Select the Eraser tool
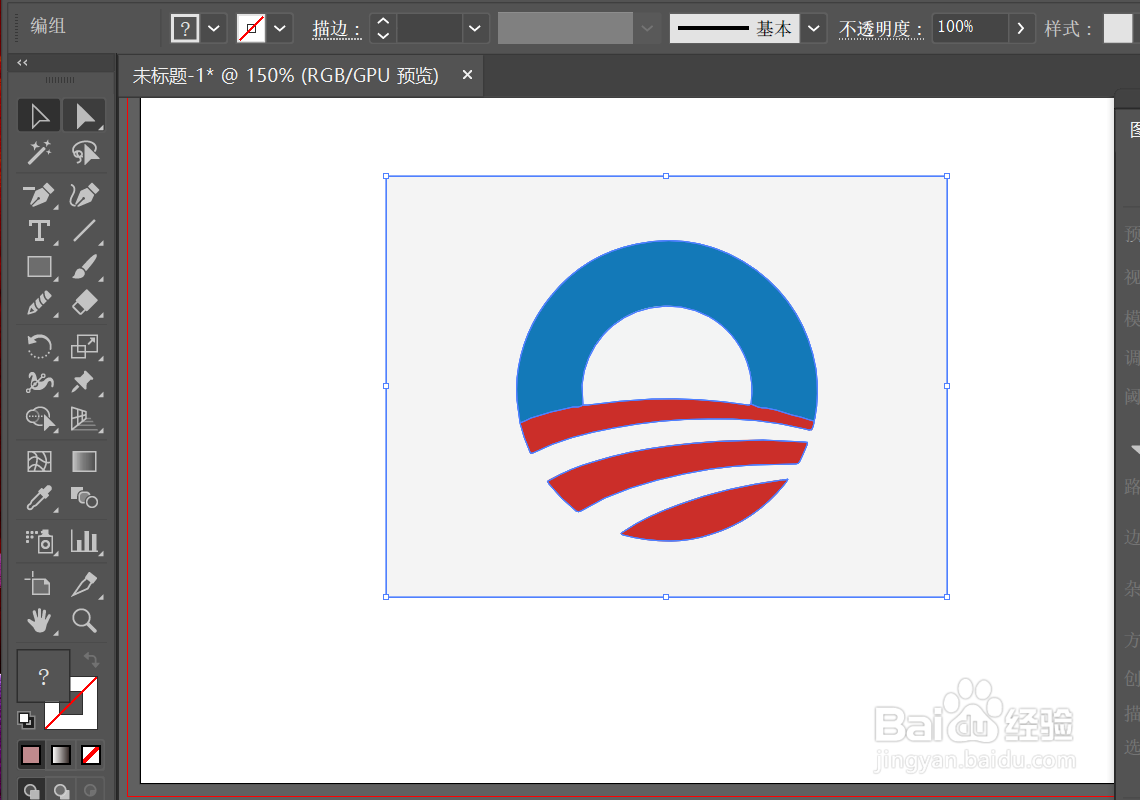This screenshot has width=1140, height=800. [x=84, y=303]
